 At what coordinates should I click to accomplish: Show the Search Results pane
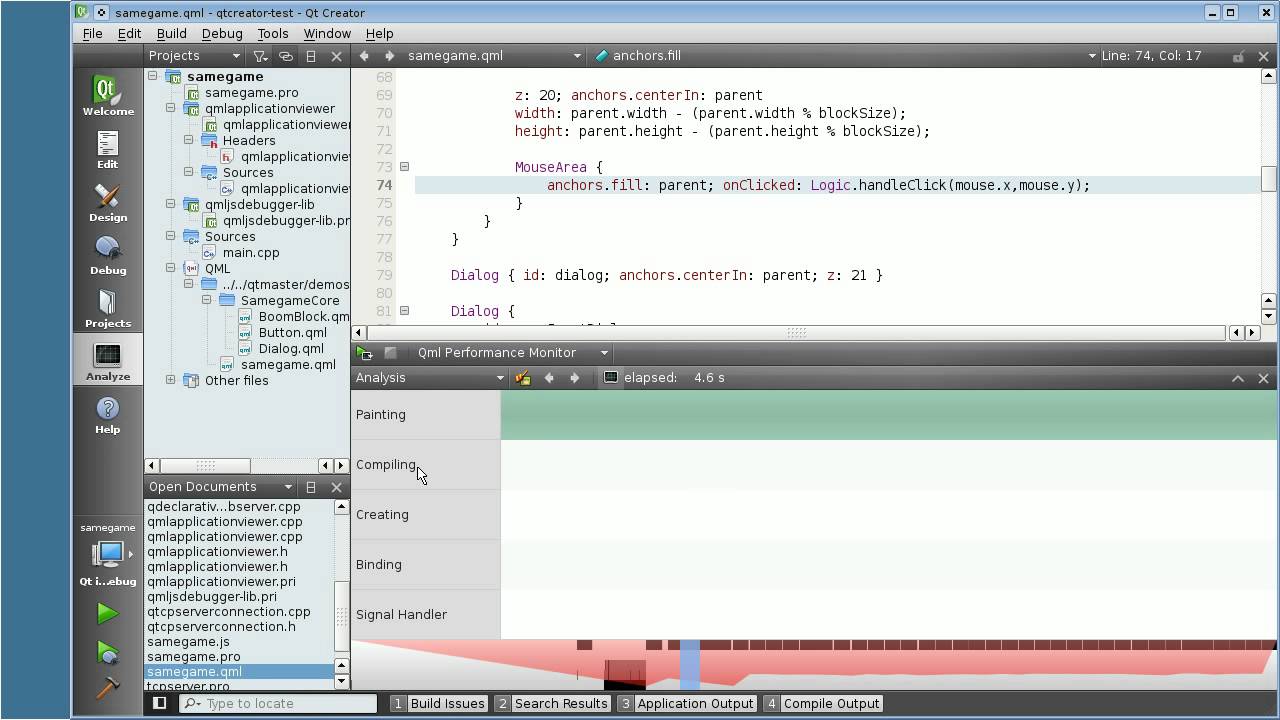552,703
